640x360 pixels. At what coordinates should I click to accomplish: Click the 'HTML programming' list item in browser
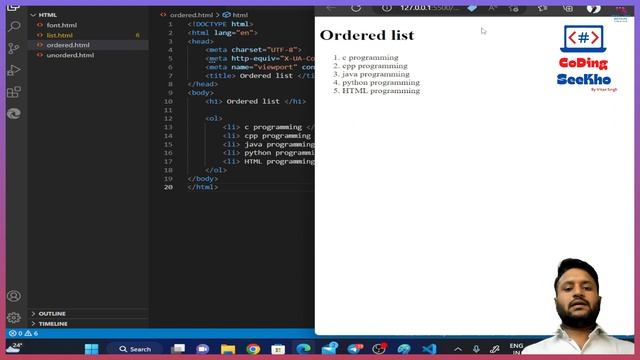coord(381,91)
